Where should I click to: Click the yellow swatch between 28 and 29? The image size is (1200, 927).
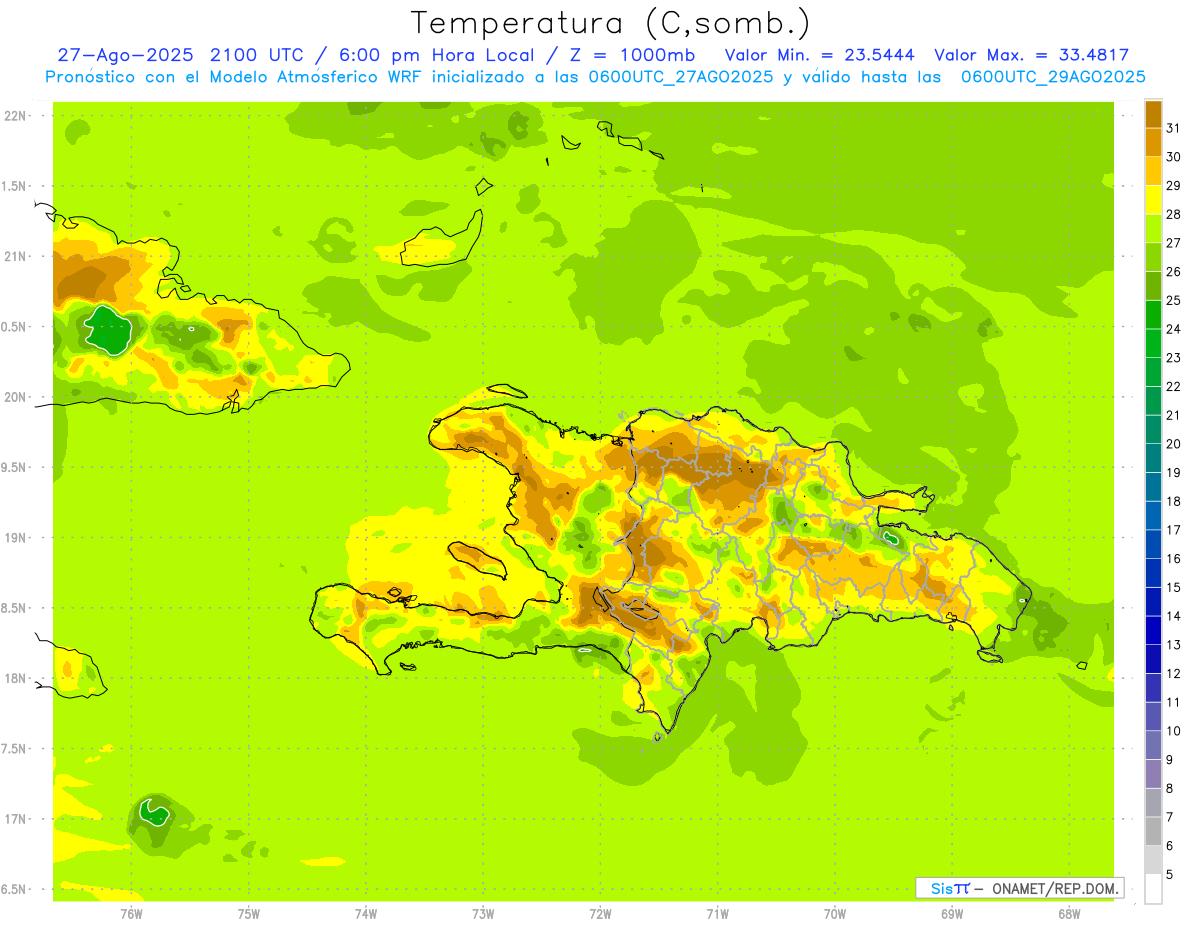[1153, 200]
